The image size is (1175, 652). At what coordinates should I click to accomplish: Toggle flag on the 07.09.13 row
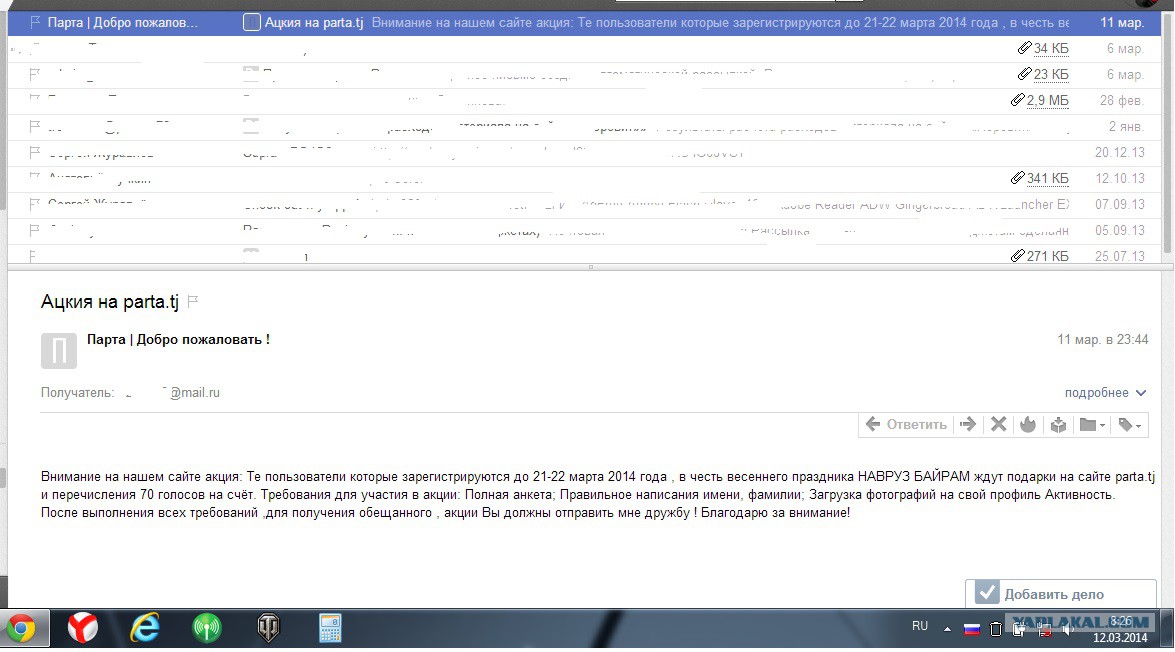point(34,204)
